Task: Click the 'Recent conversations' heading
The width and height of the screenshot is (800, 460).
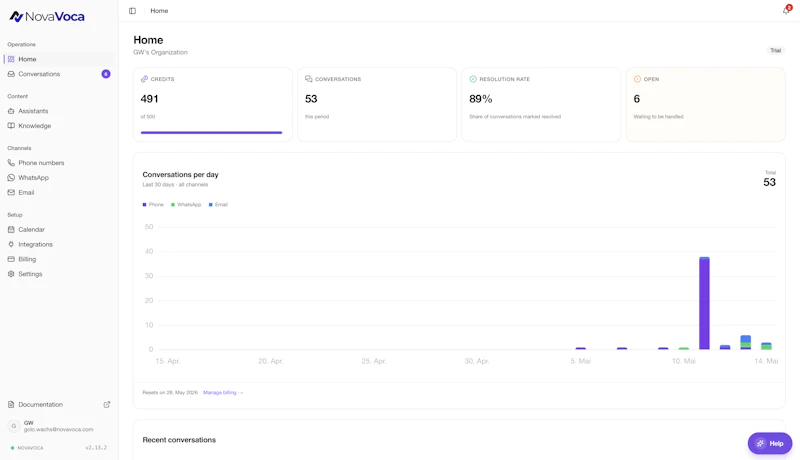Action: coord(179,440)
